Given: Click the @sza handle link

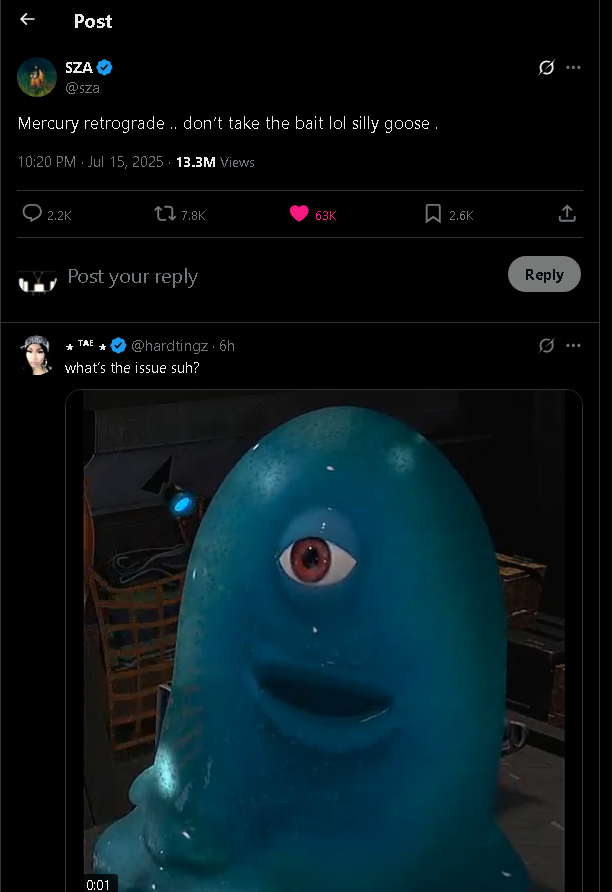Looking at the screenshot, I should (82, 88).
